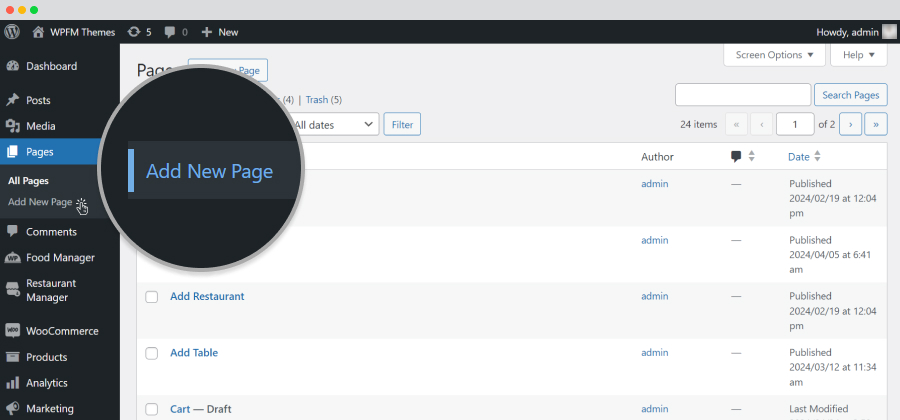
Task: Open the Cart draft page link
Action: tap(180, 409)
